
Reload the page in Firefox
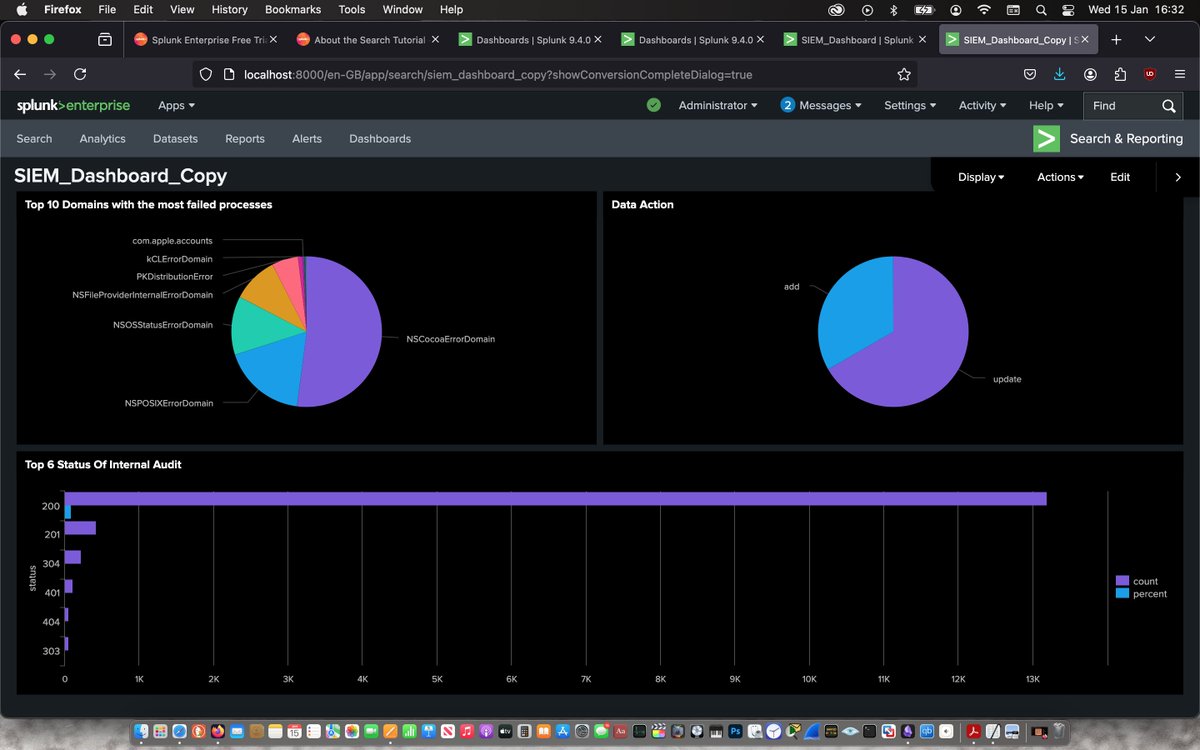pos(80,74)
